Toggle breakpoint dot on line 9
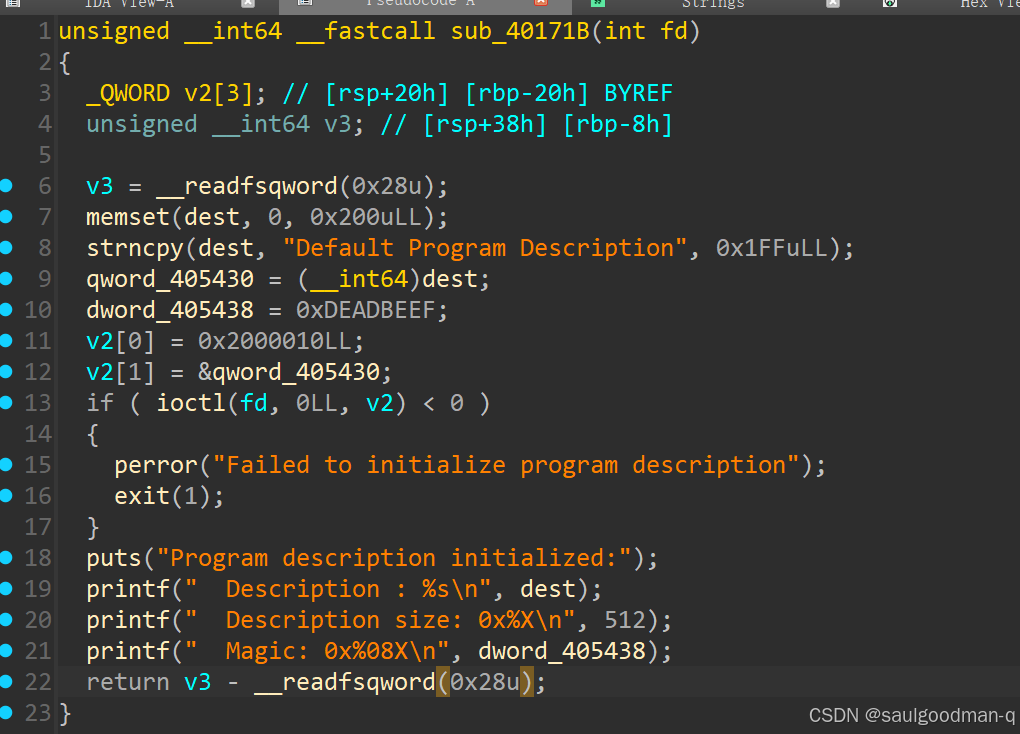Screen dimensions: 1020x734 coord(6,279)
